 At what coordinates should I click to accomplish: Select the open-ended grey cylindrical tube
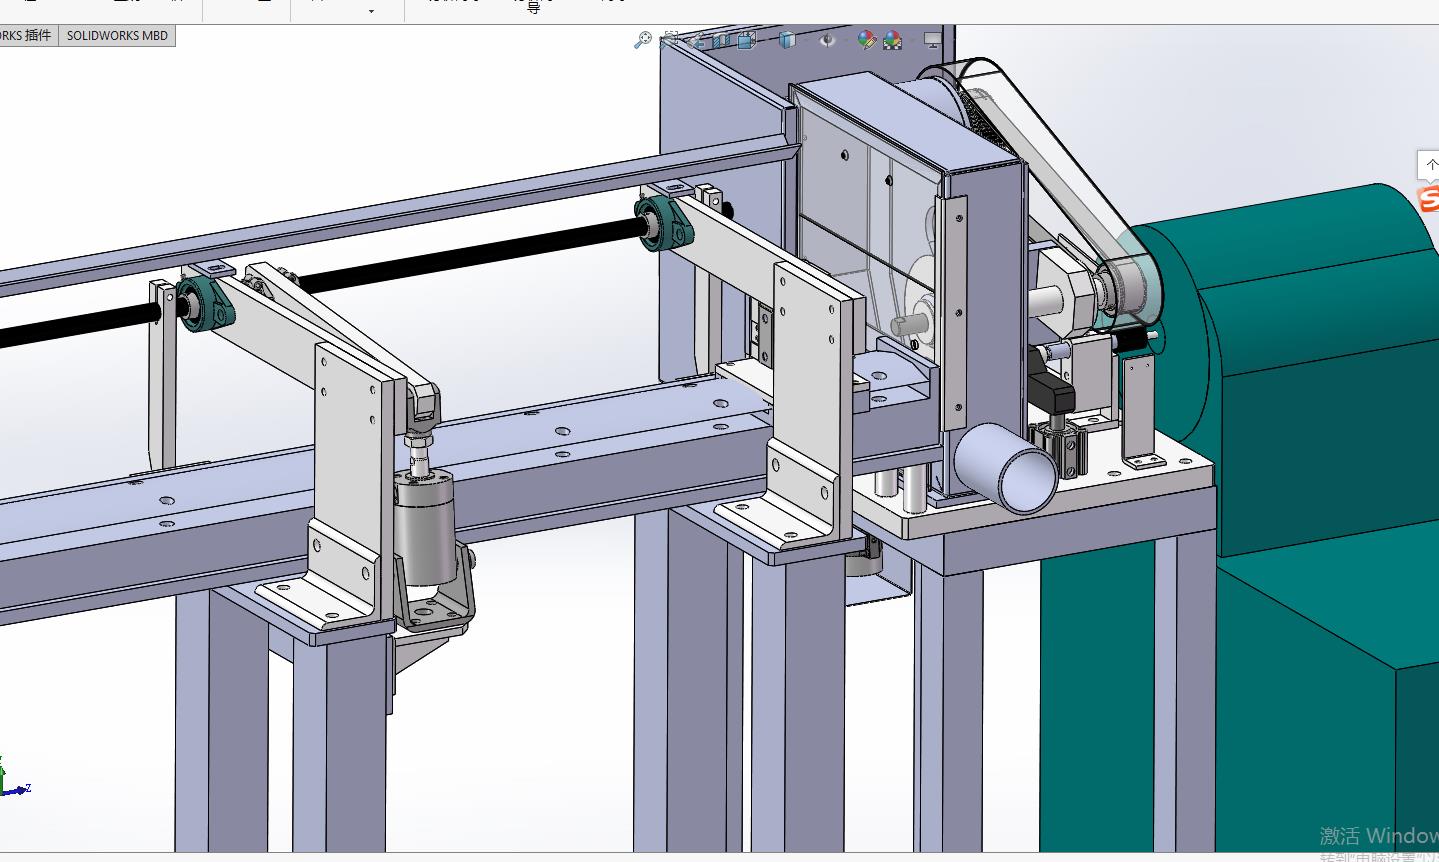(1005, 468)
